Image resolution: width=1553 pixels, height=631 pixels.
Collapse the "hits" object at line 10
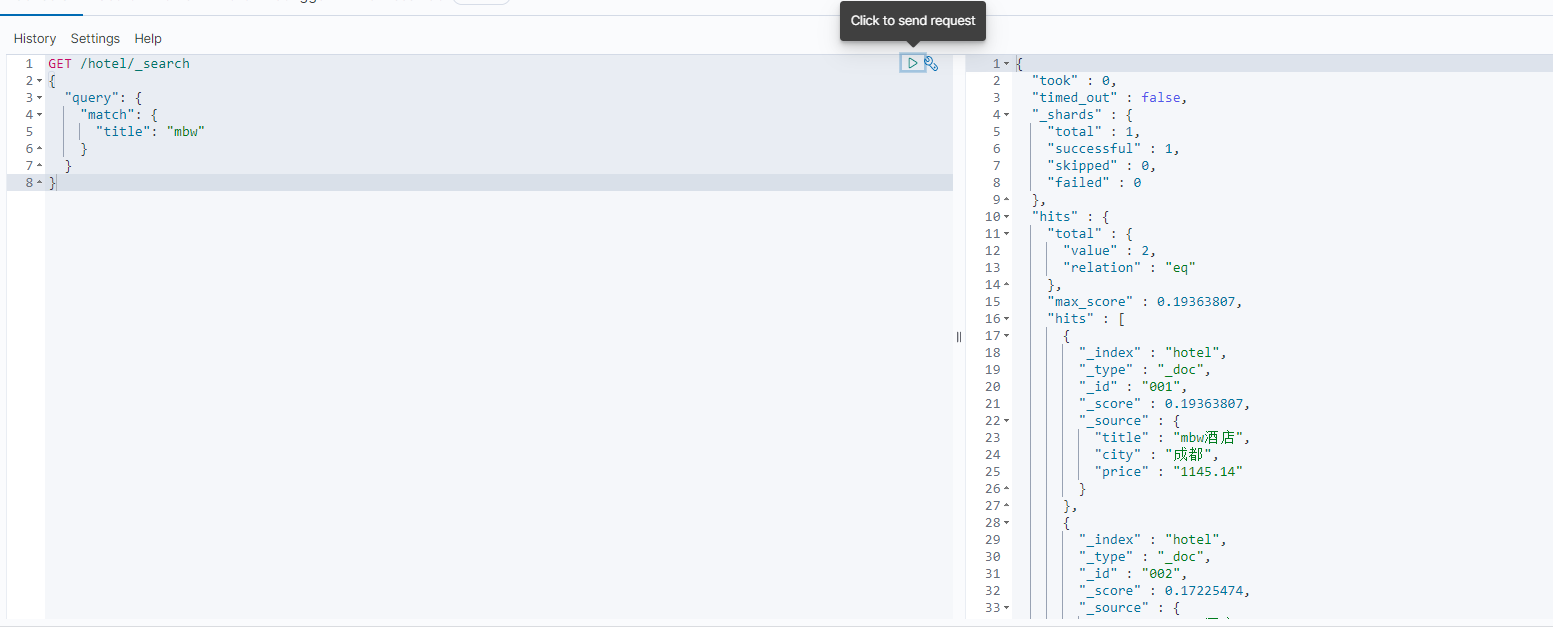tap(1007, 217)
